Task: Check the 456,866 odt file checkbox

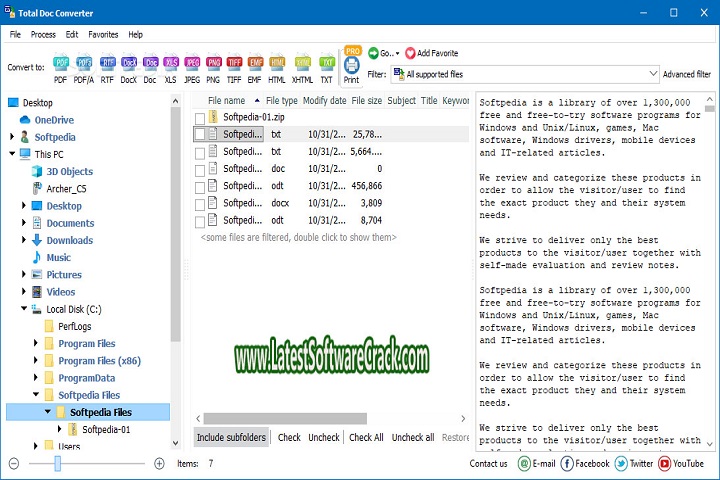Action: pyautogui.click(x=200, y=187)
